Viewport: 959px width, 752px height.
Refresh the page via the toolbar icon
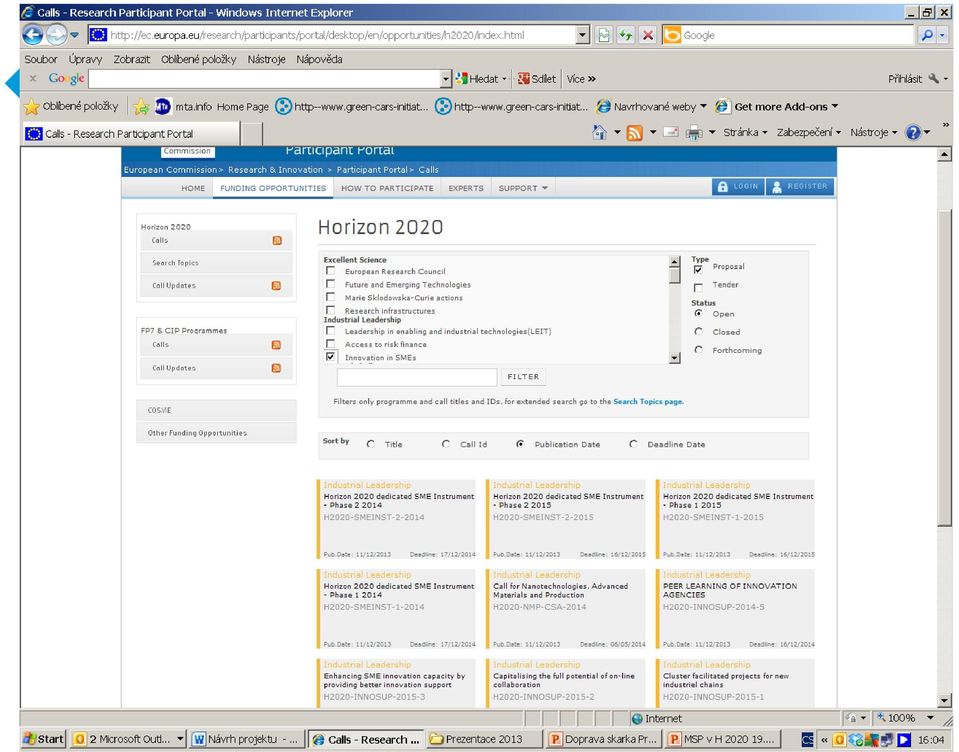pyautogui.click(x=625, y=35)
